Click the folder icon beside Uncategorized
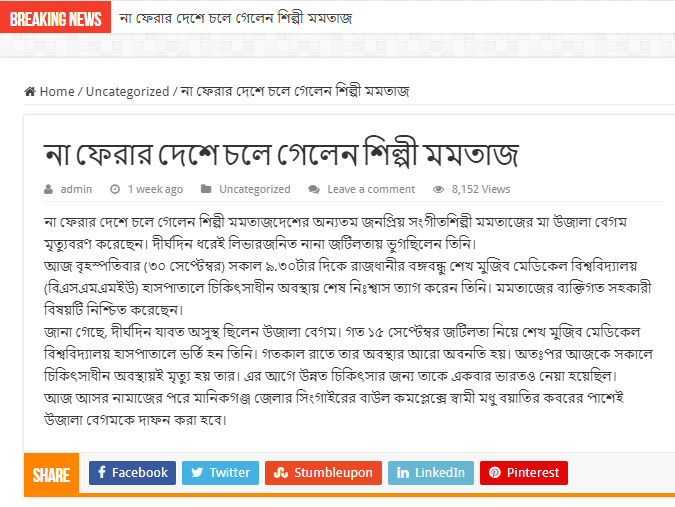The height and width of the screenshot is (507, 675). pyautogui.click(x=206, y=189)
